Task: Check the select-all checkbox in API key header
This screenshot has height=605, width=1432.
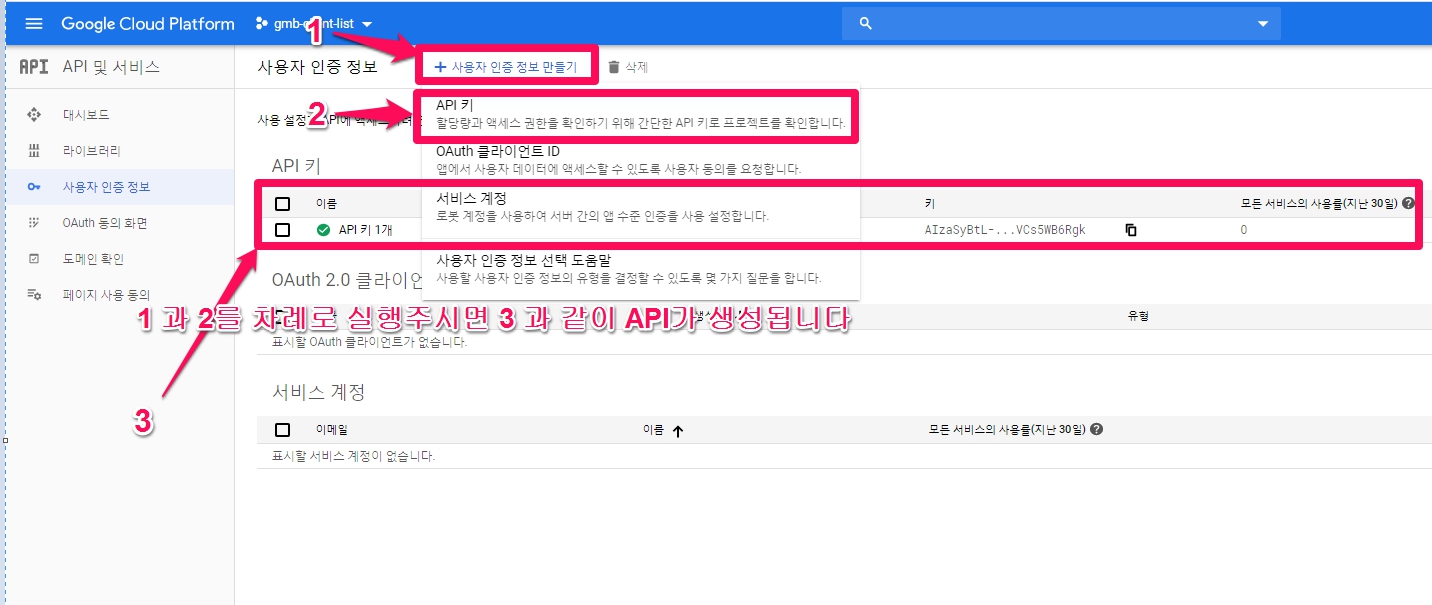Action: pos(283,204)
